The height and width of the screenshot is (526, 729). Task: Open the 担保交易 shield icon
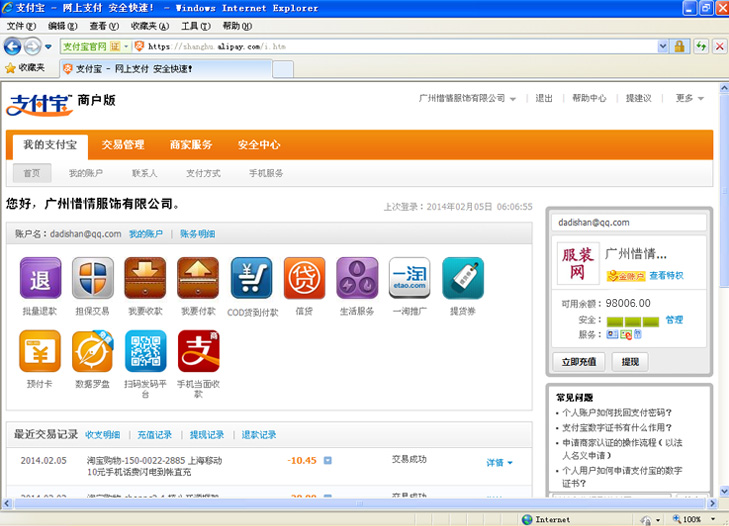click(x=93, y=278)
